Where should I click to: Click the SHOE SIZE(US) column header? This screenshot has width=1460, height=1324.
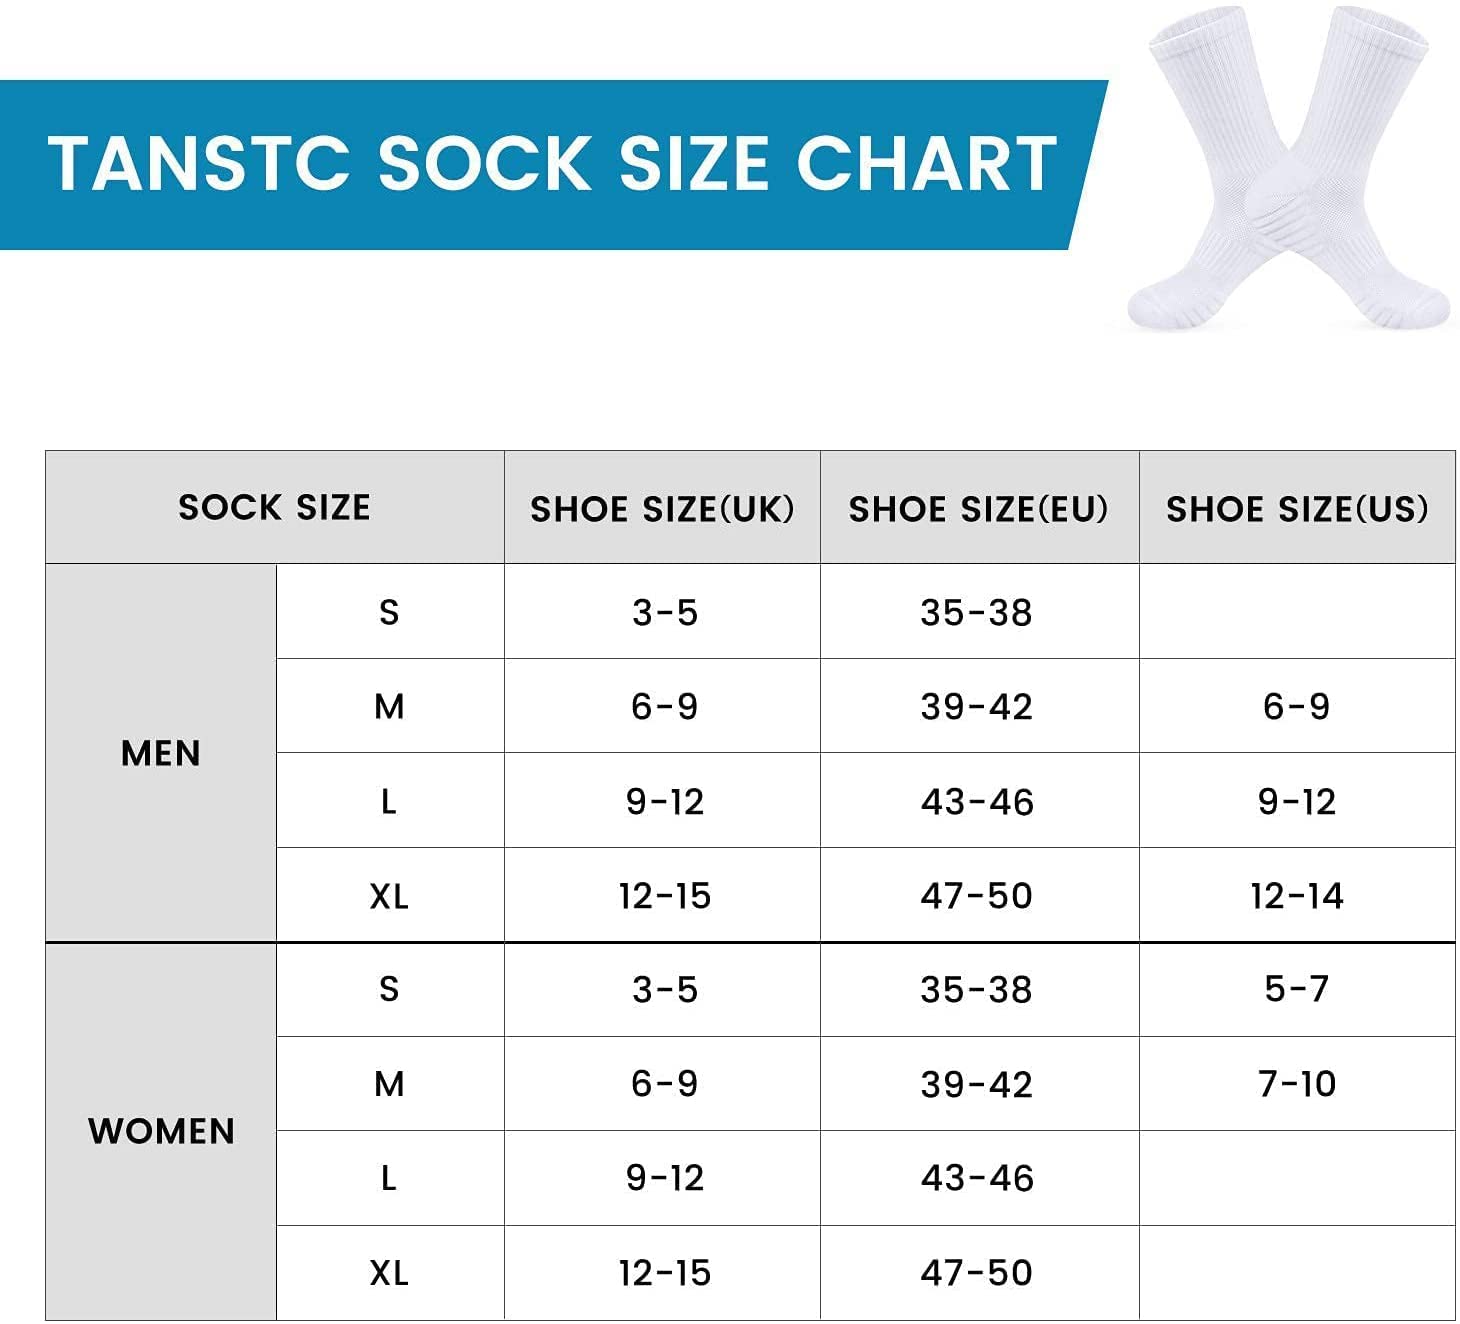pyautogui.click(x=1296, y=509)
